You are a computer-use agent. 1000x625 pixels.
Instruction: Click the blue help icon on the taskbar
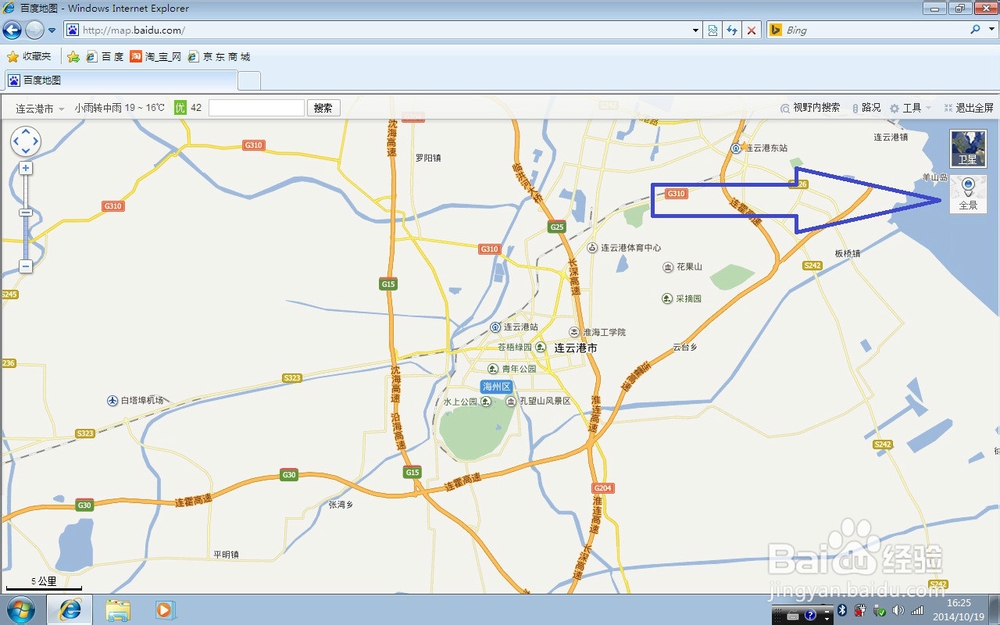(810, 615)
